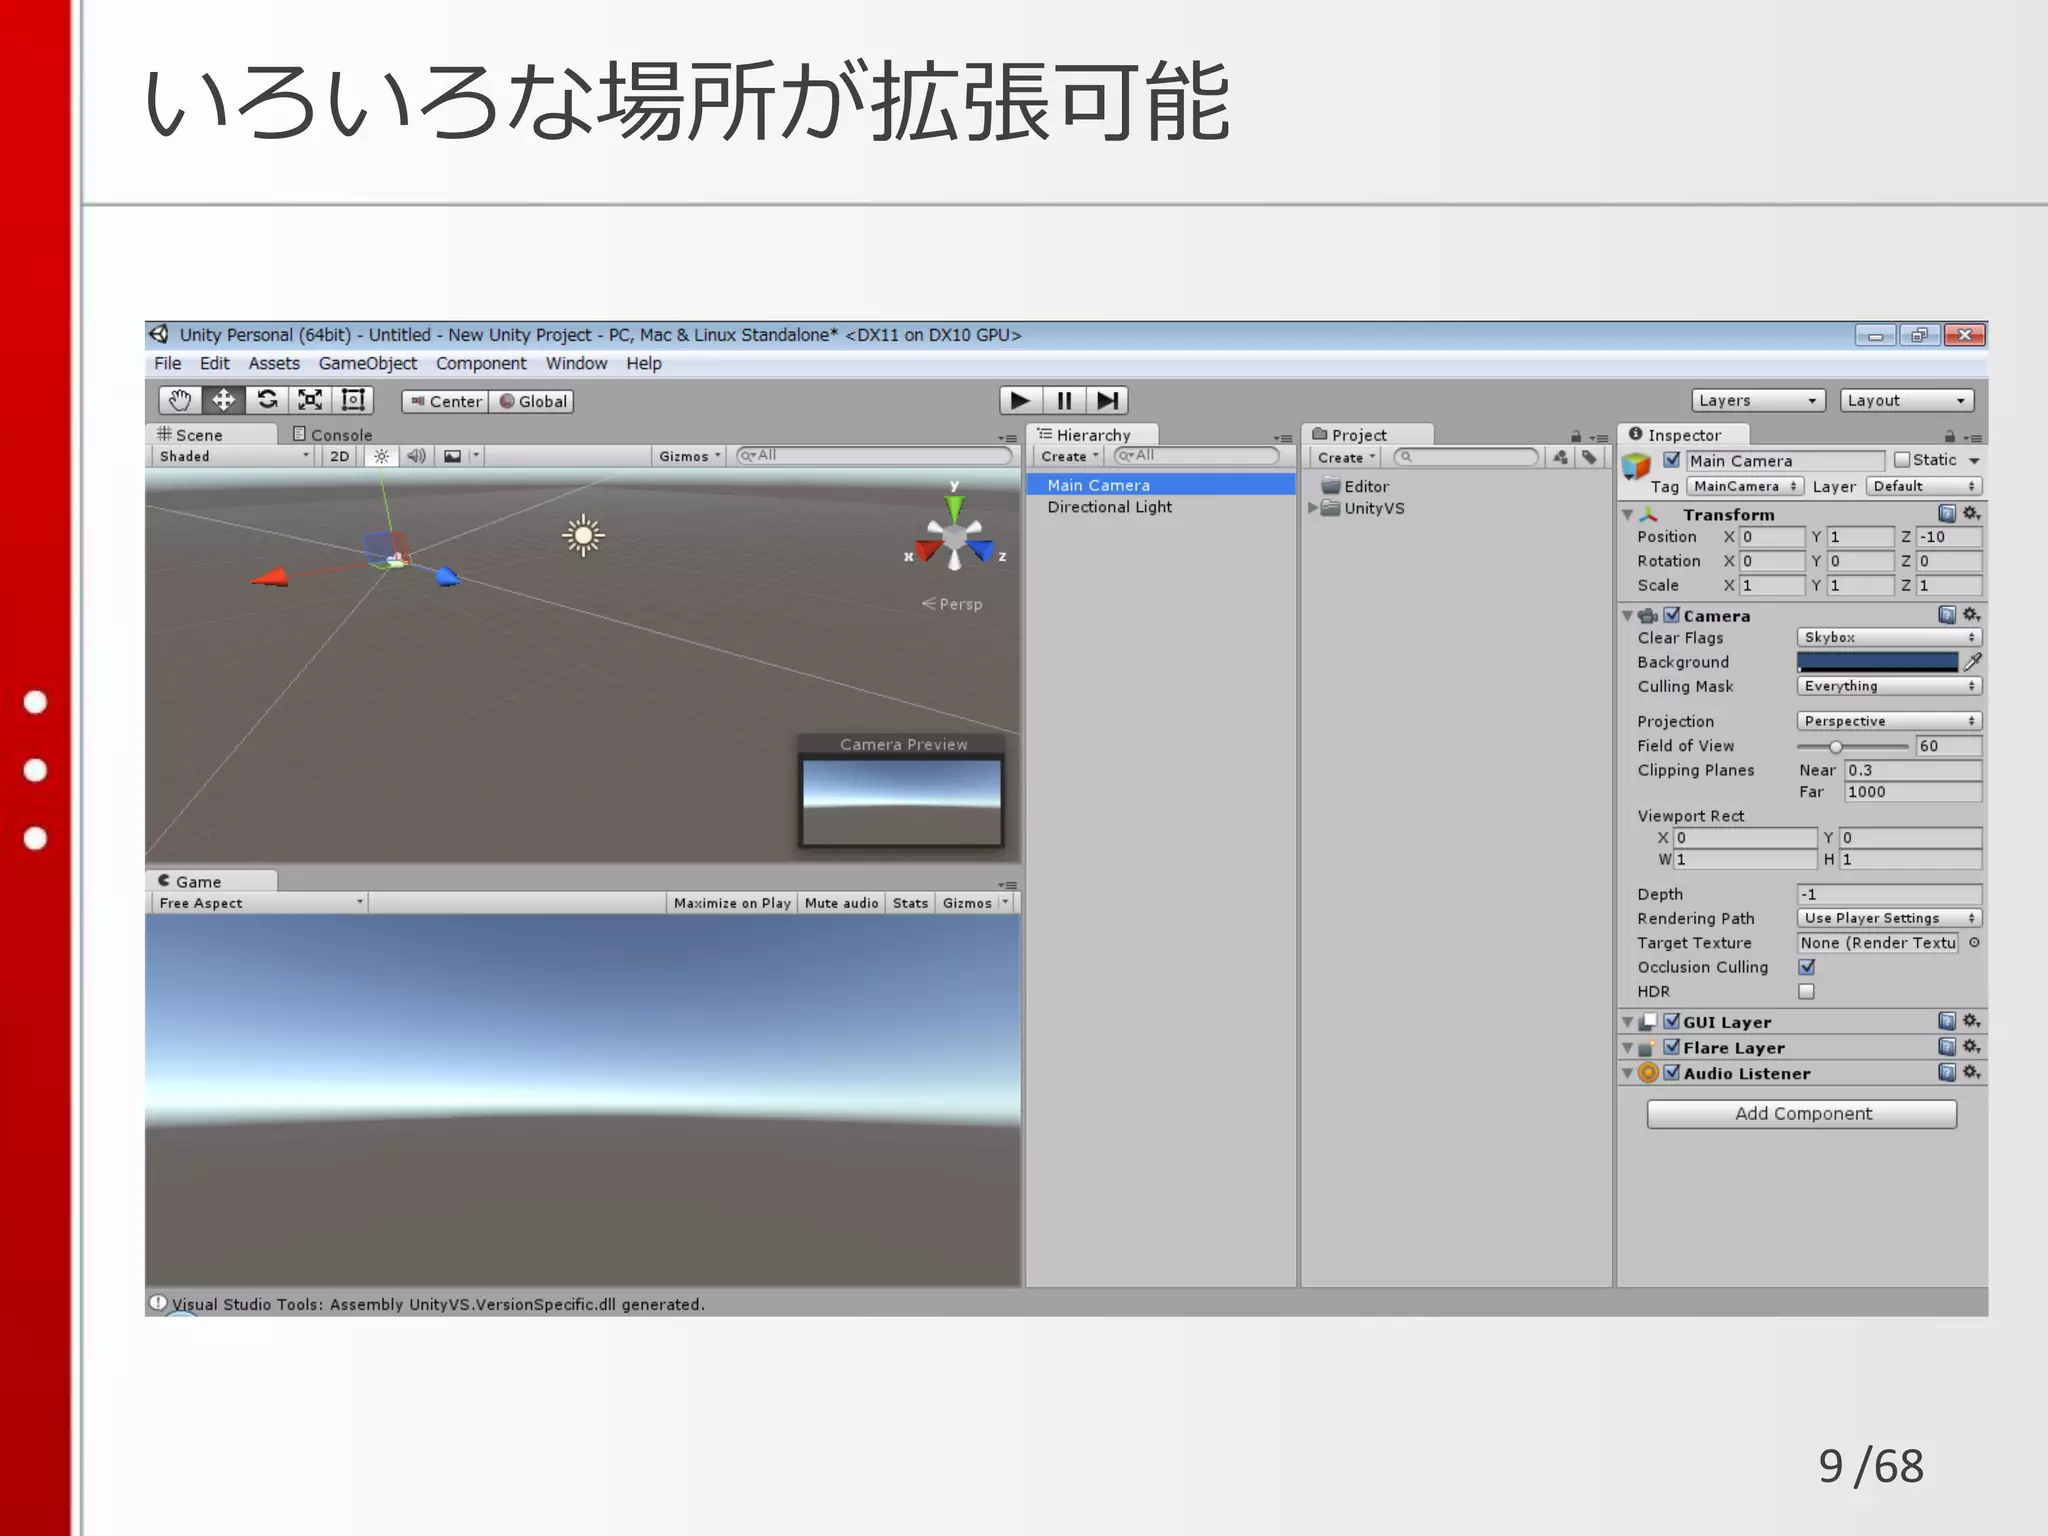Click the background color eyedropper
The height and width of the screenshot is (1536, 2048).
[1973, 662]
